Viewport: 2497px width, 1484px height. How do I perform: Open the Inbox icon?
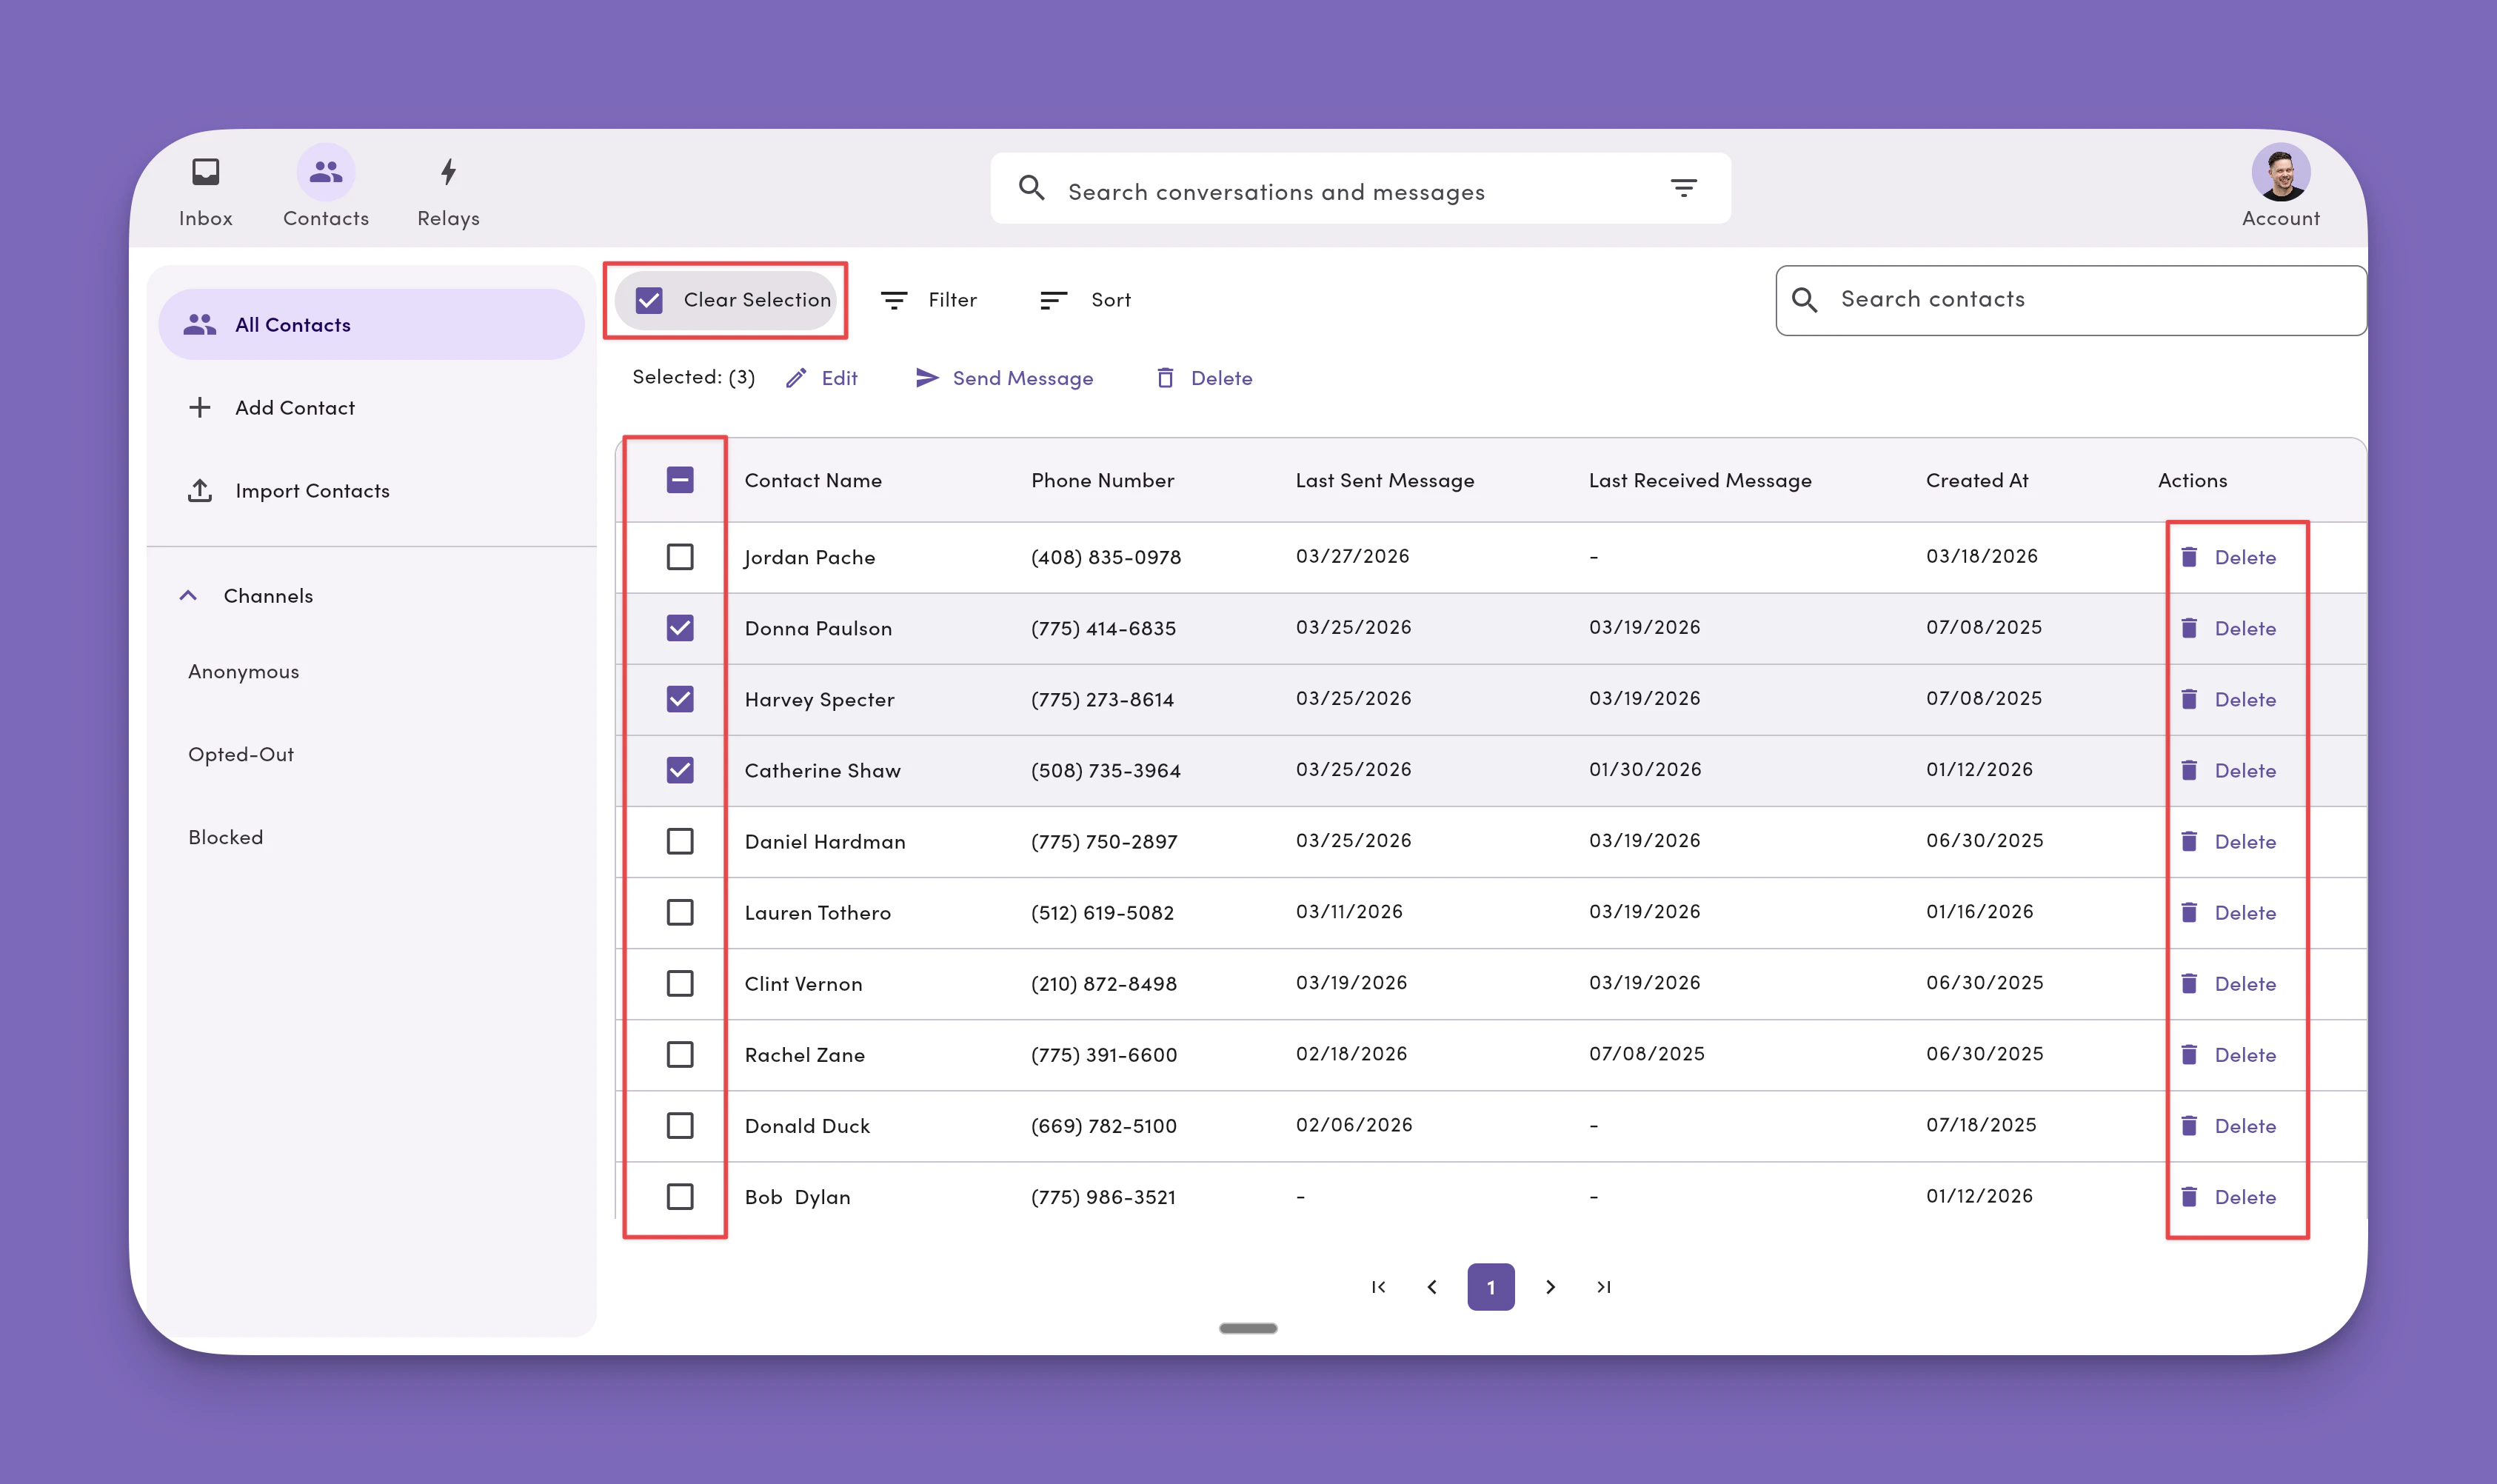pyautogui.click(x=205, y=172)
